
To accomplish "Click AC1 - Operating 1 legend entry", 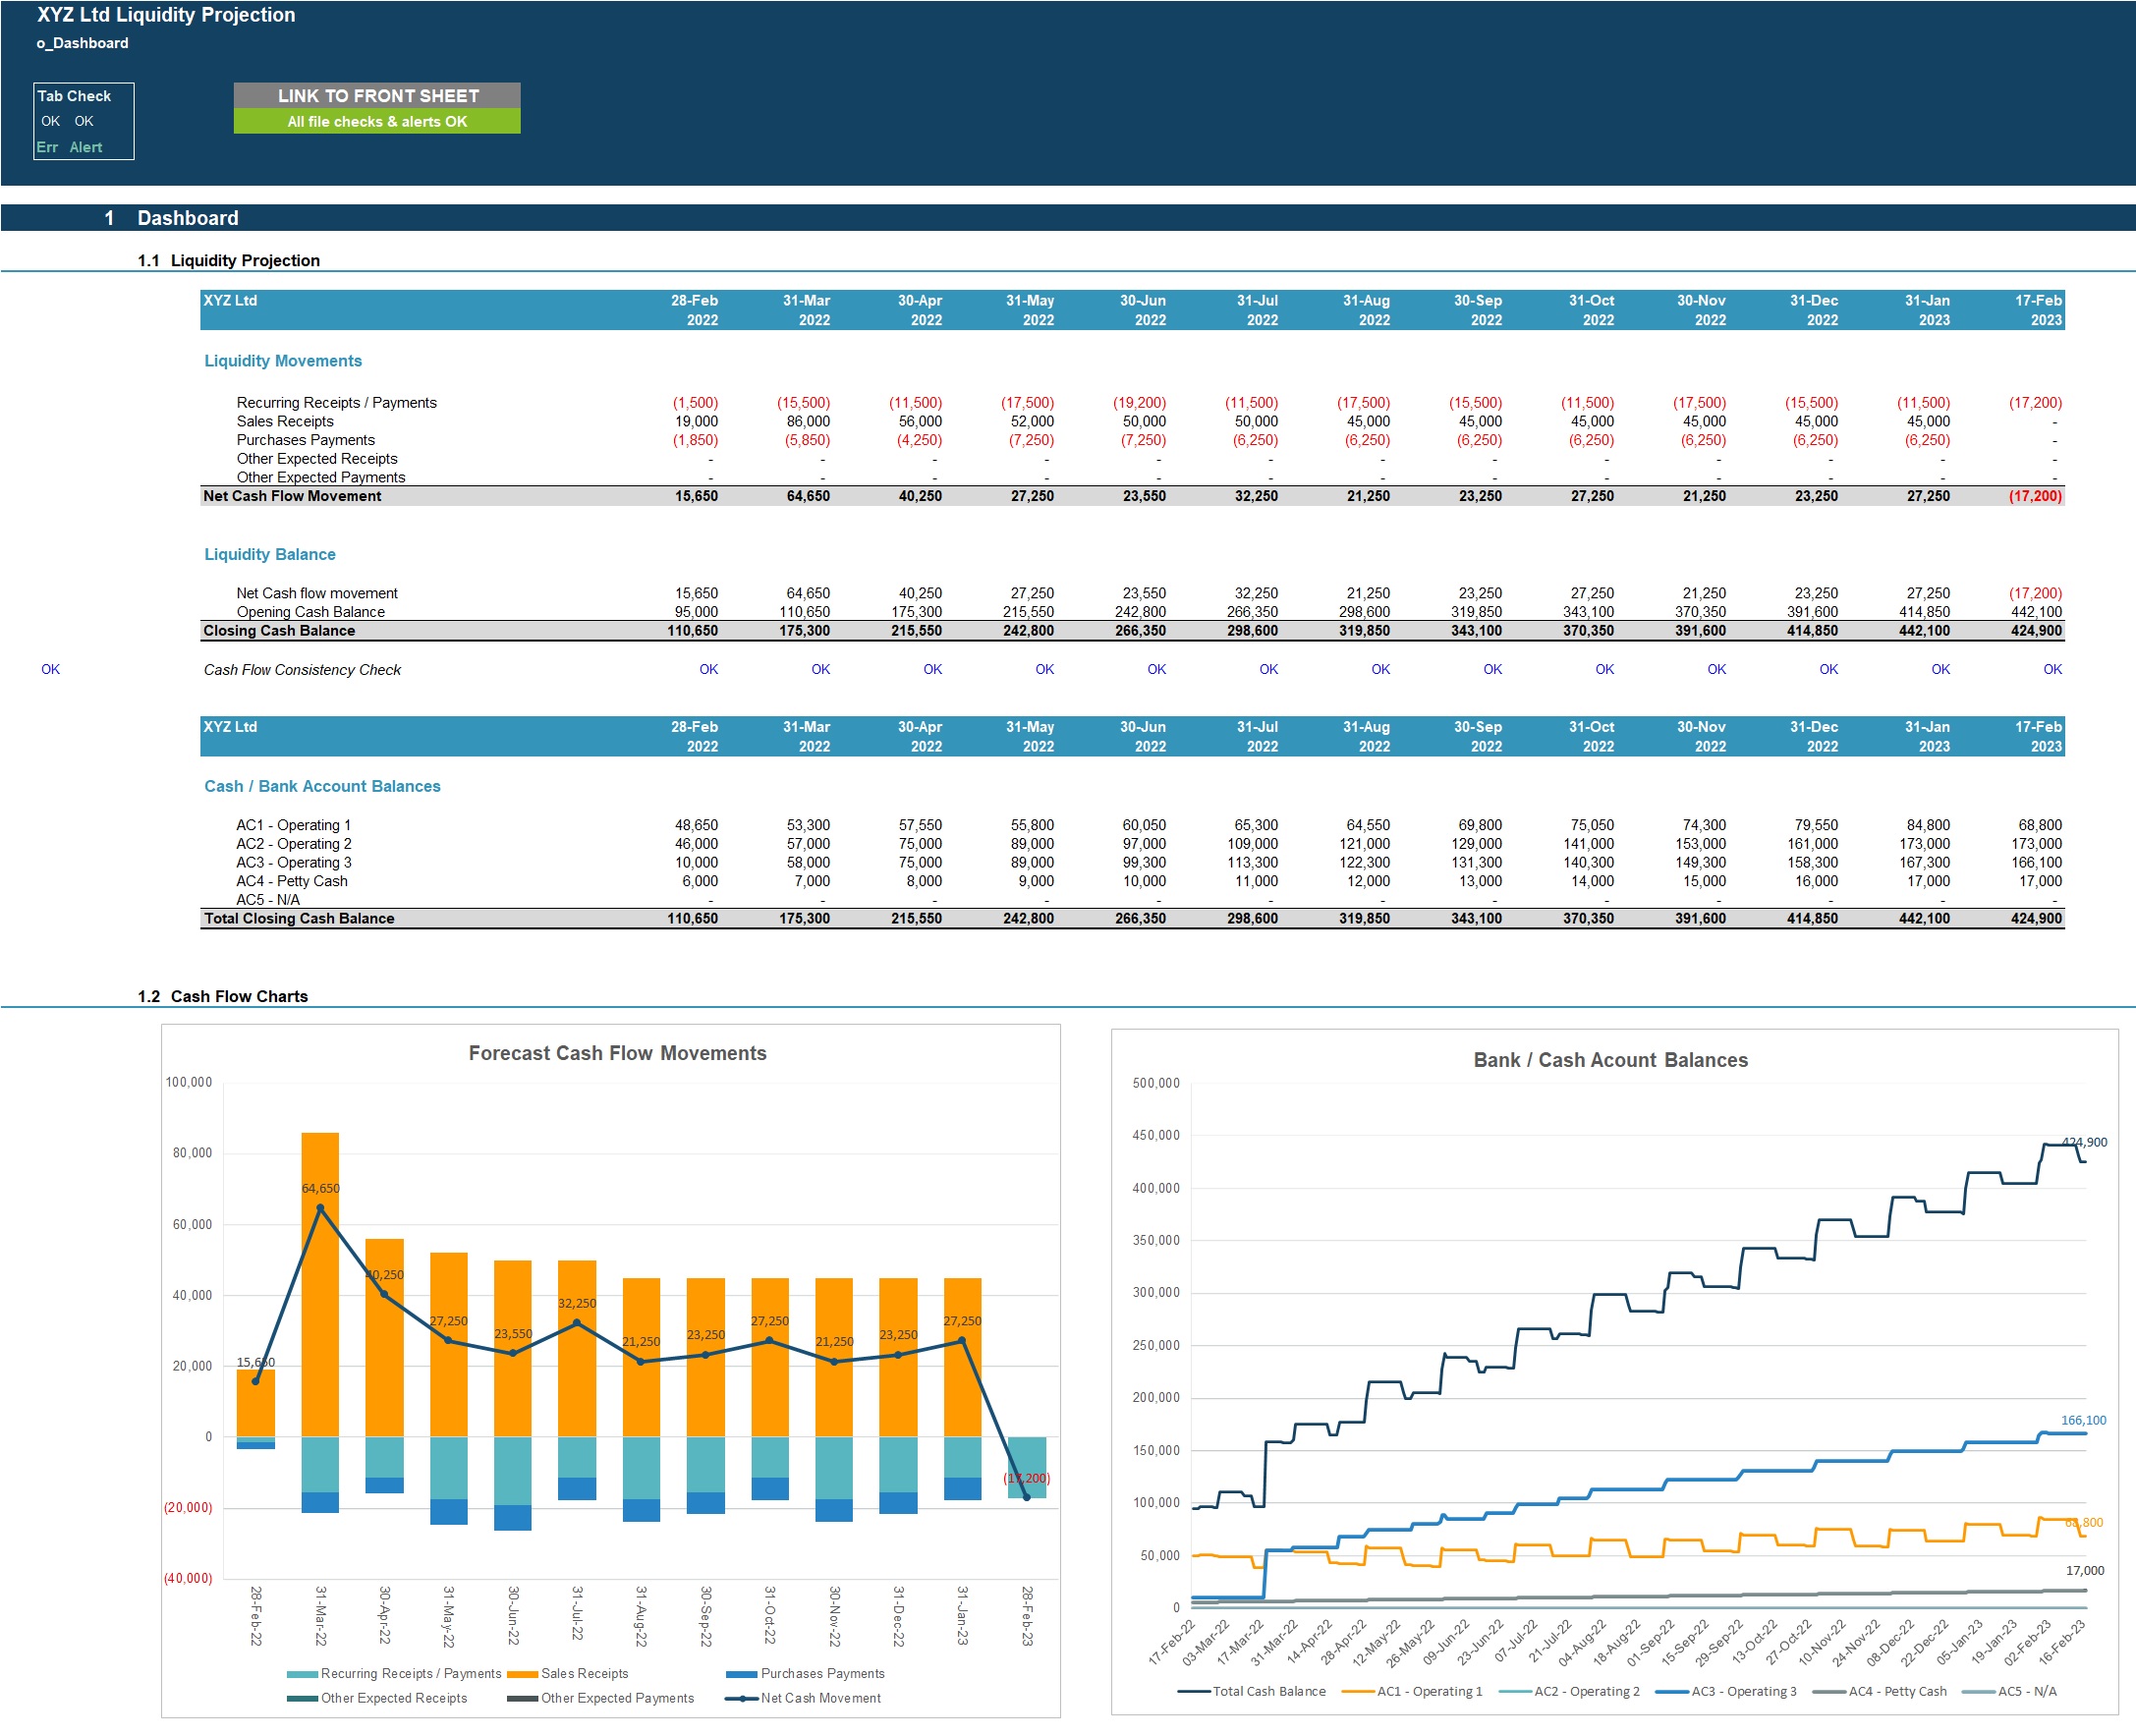I will tap(1429, 1692).
